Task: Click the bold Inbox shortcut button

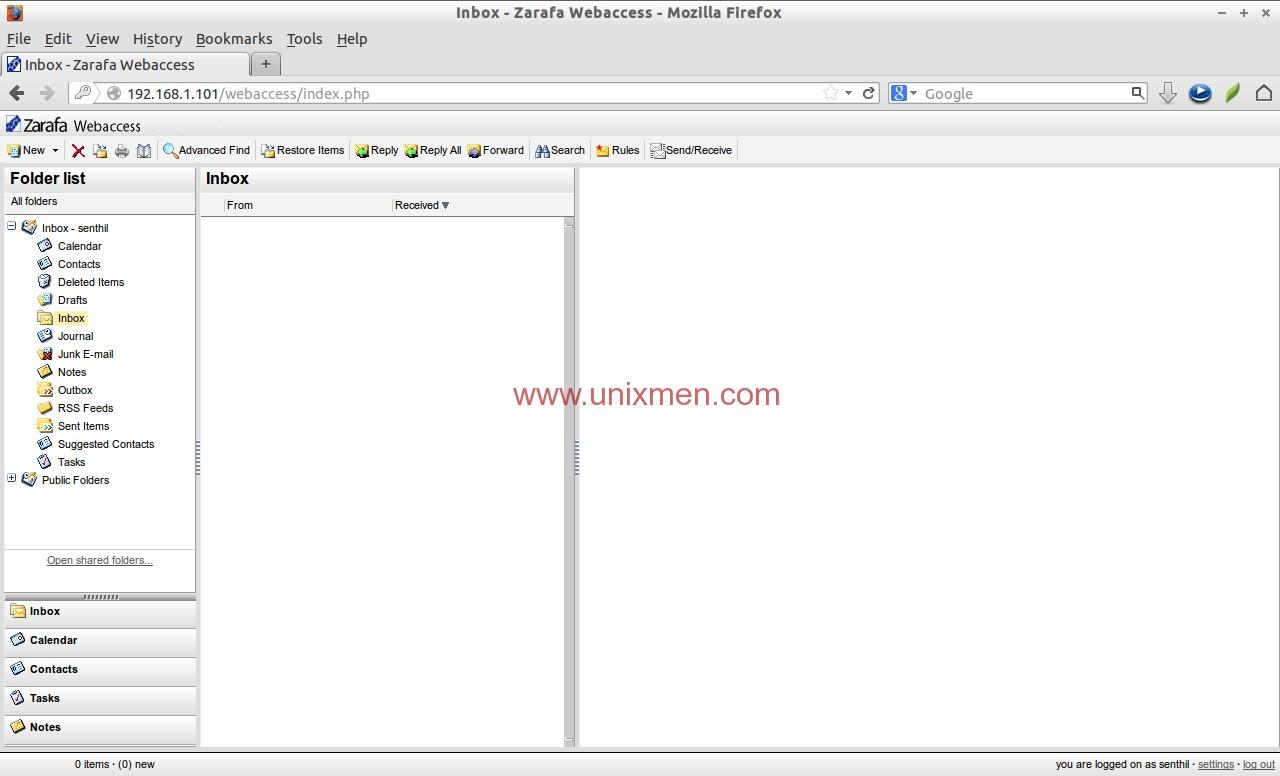Action: (x=100, y=612)
